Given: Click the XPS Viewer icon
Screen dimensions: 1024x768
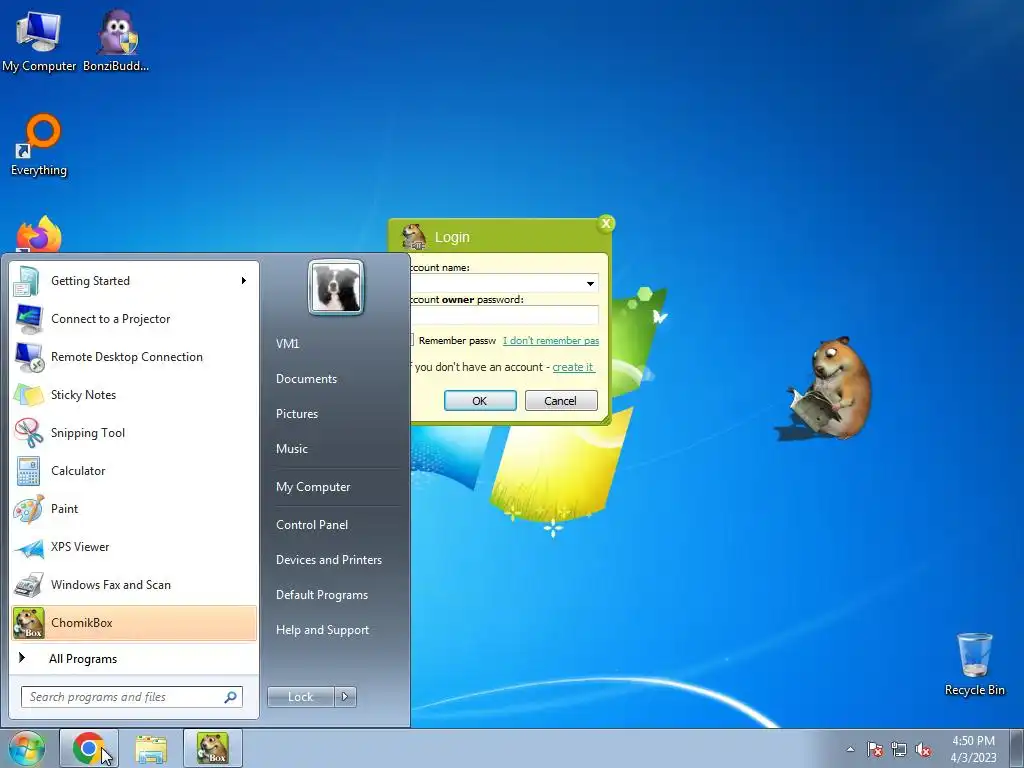Looking at the screenshot, I should [28, 547].
